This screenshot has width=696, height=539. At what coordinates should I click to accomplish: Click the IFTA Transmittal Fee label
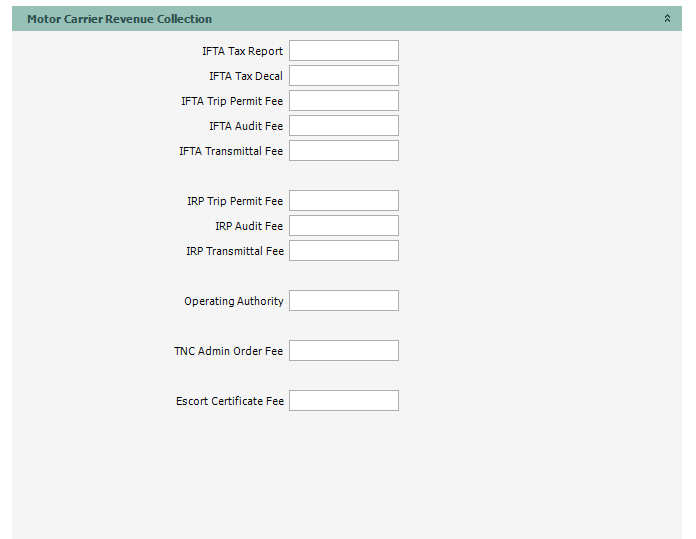coord(231,151)
